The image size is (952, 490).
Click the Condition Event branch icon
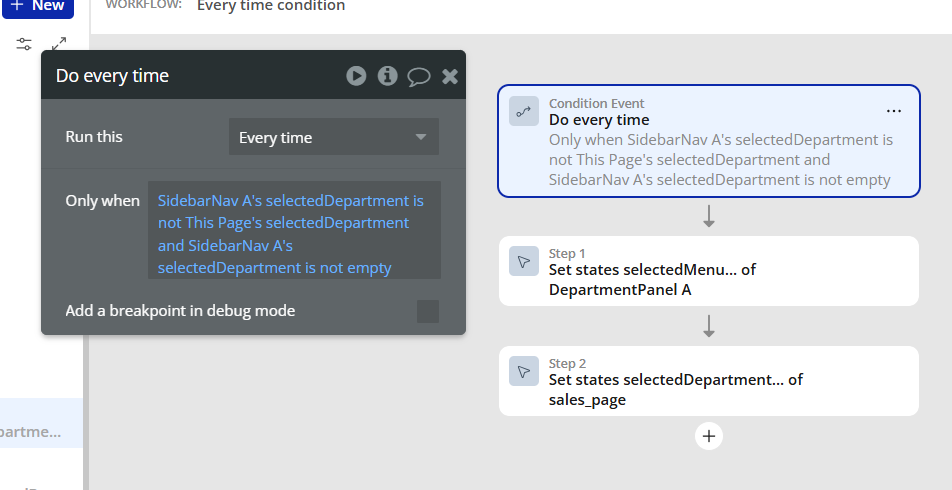[x=524, y=112]
